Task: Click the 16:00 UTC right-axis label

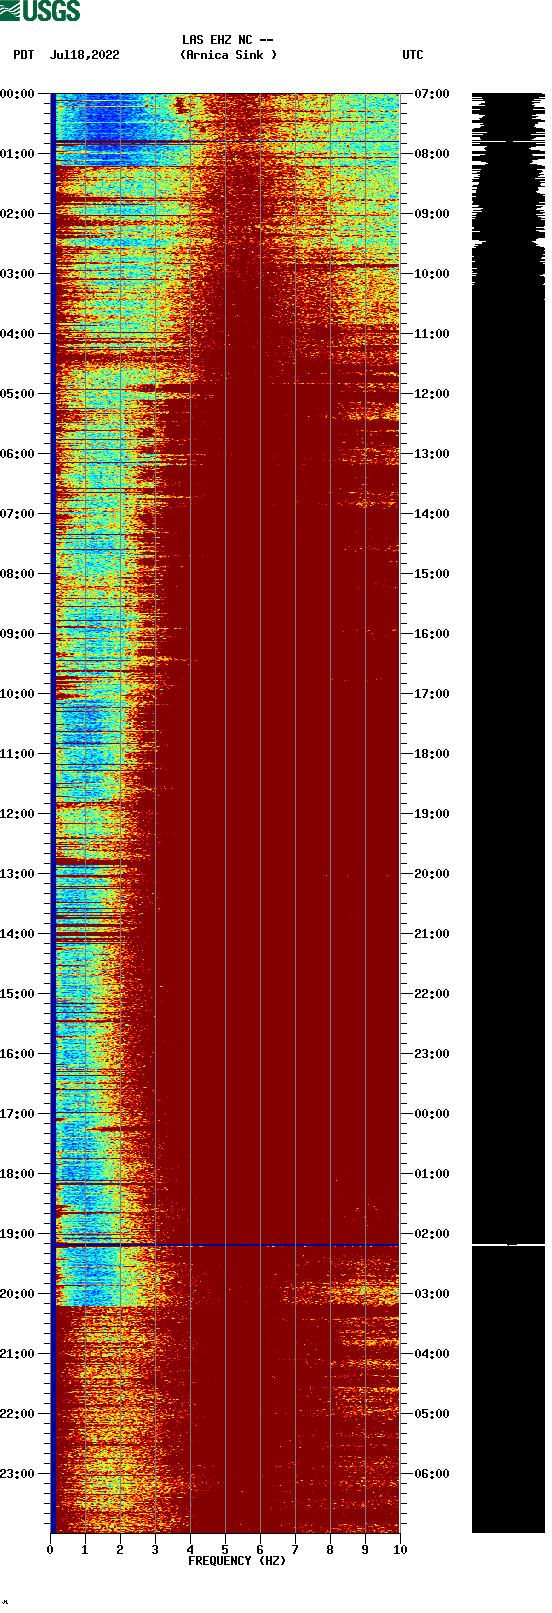Action: [432, 634]
